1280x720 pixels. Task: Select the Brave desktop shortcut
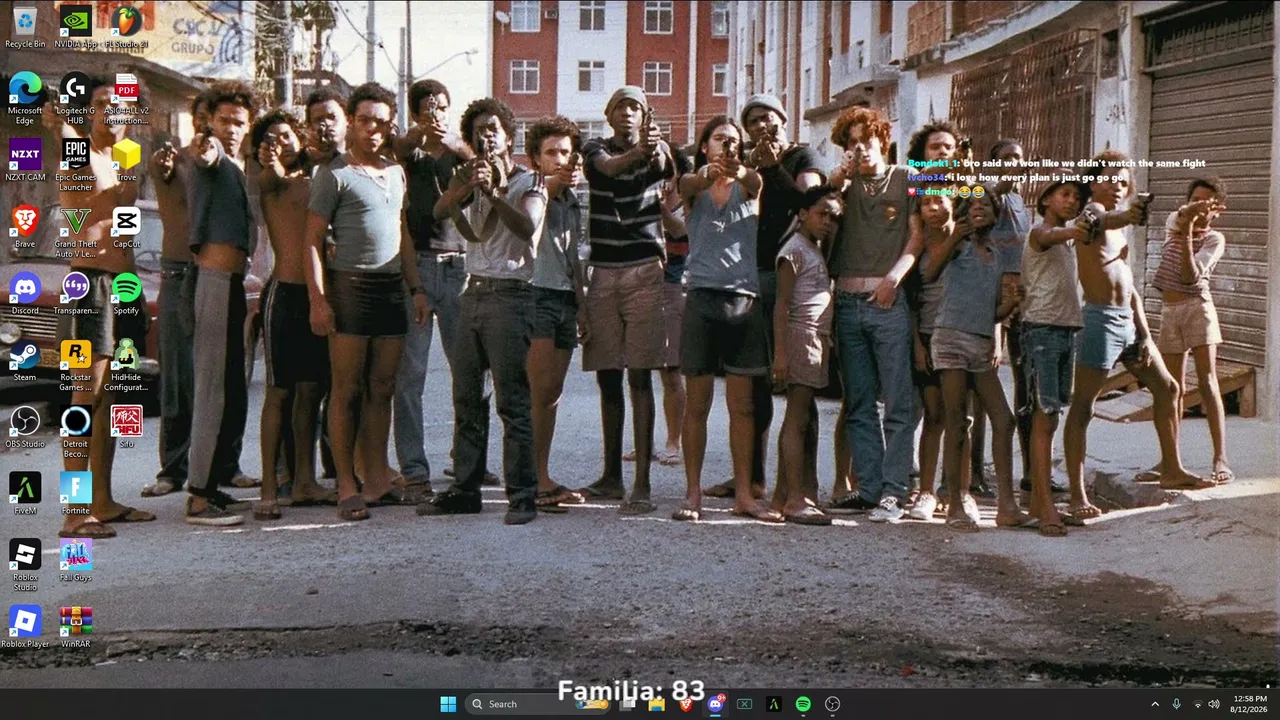(25, 227)
